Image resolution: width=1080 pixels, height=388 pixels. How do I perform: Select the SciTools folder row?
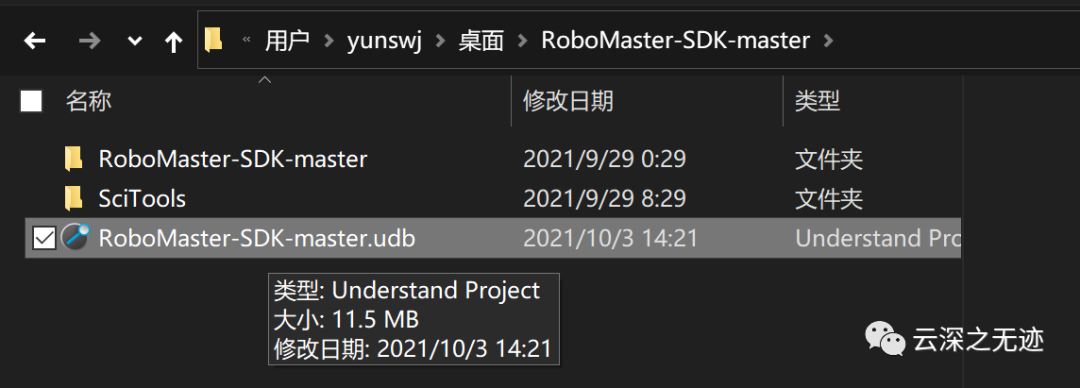[x=492, y=198]
